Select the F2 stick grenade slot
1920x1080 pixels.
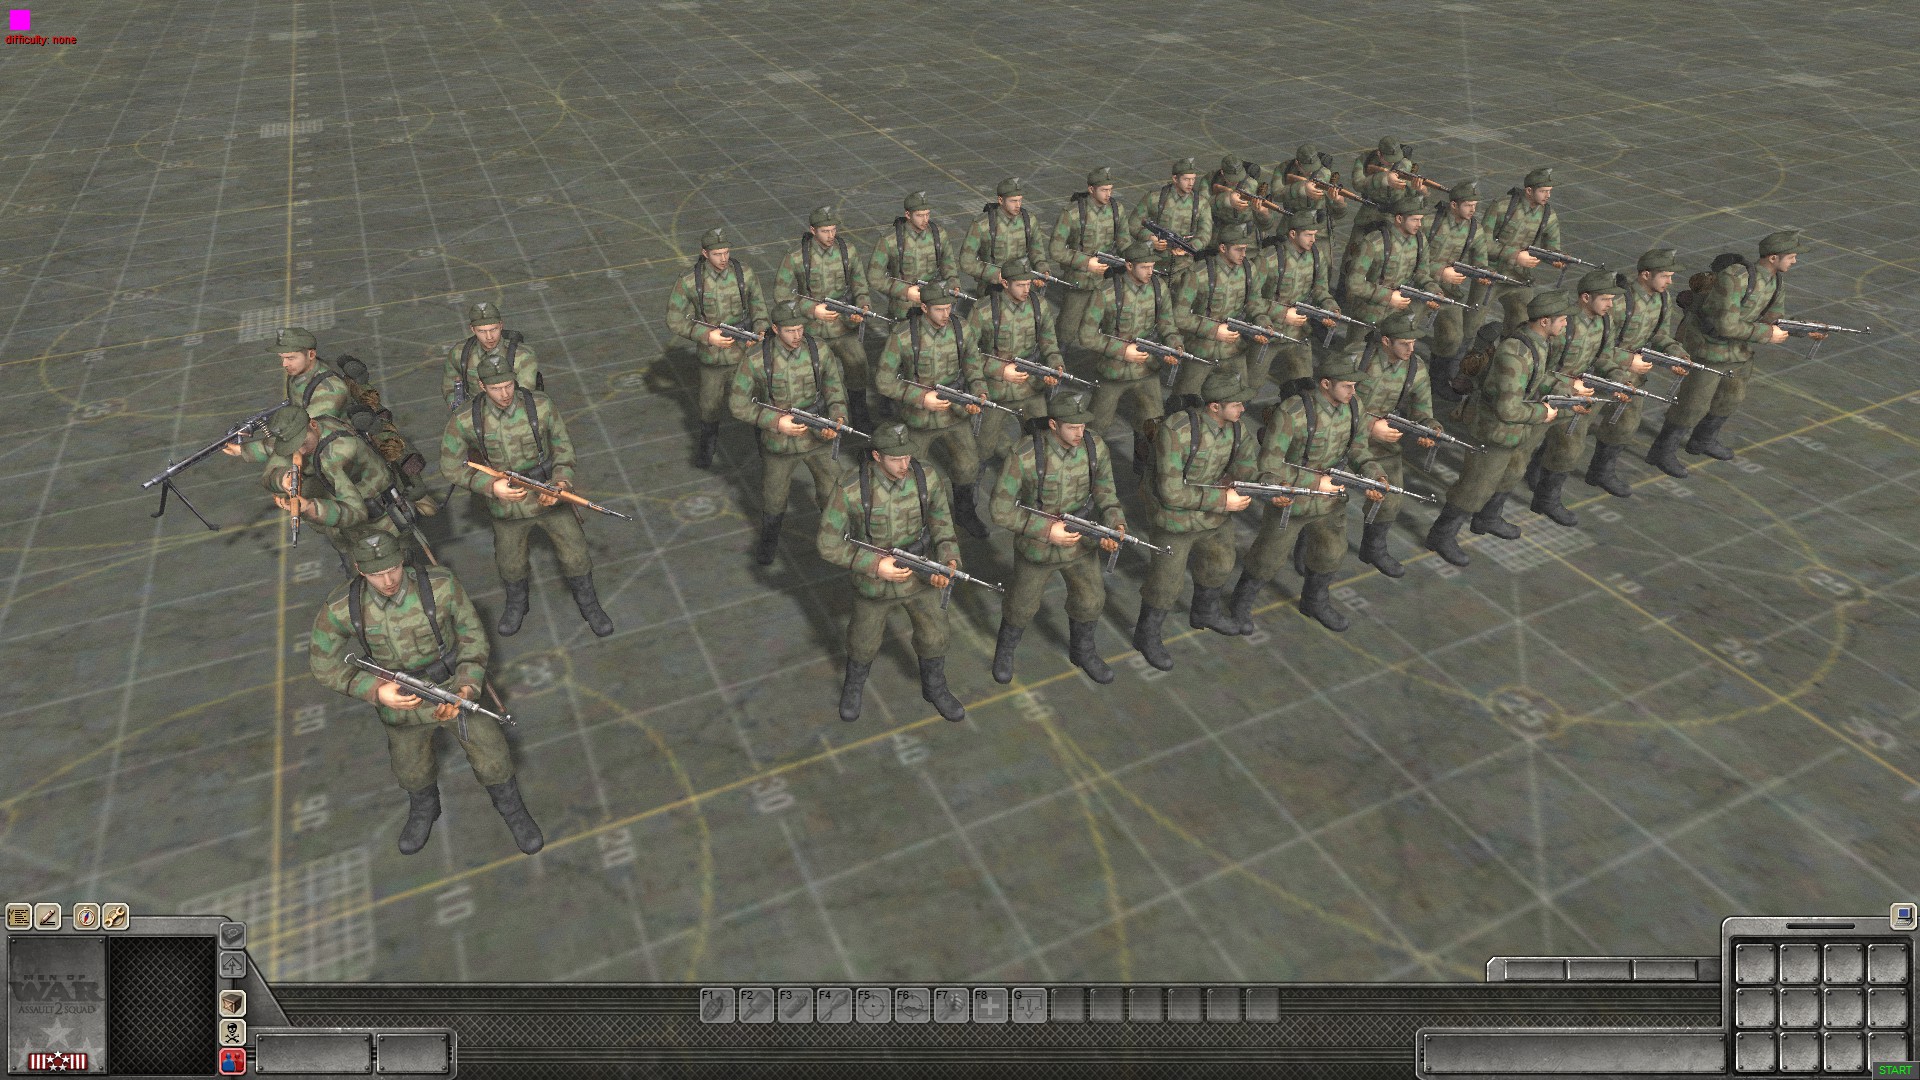756,1005
